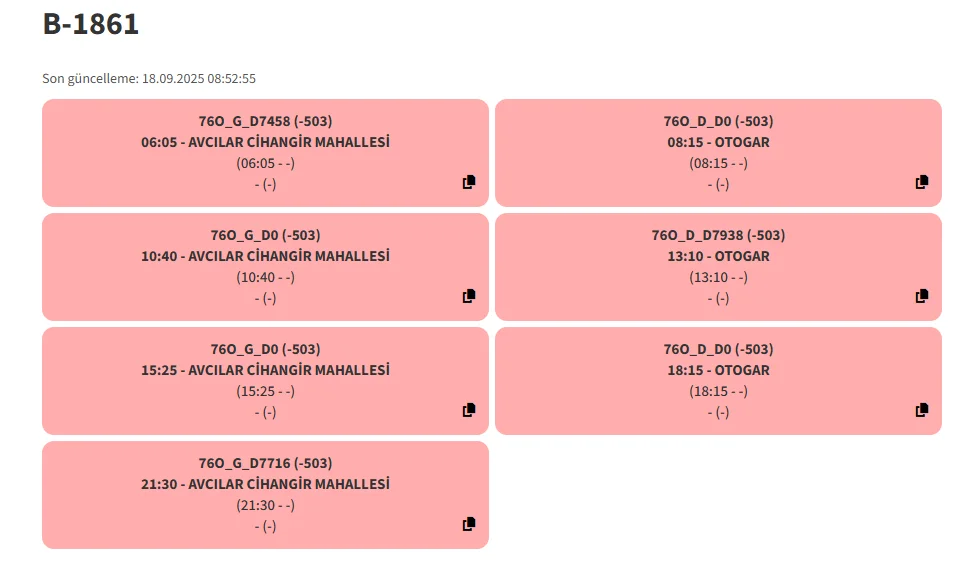Click the B-1861 page heading
This screenshot has height=565, width=970.
pos(91,25)
